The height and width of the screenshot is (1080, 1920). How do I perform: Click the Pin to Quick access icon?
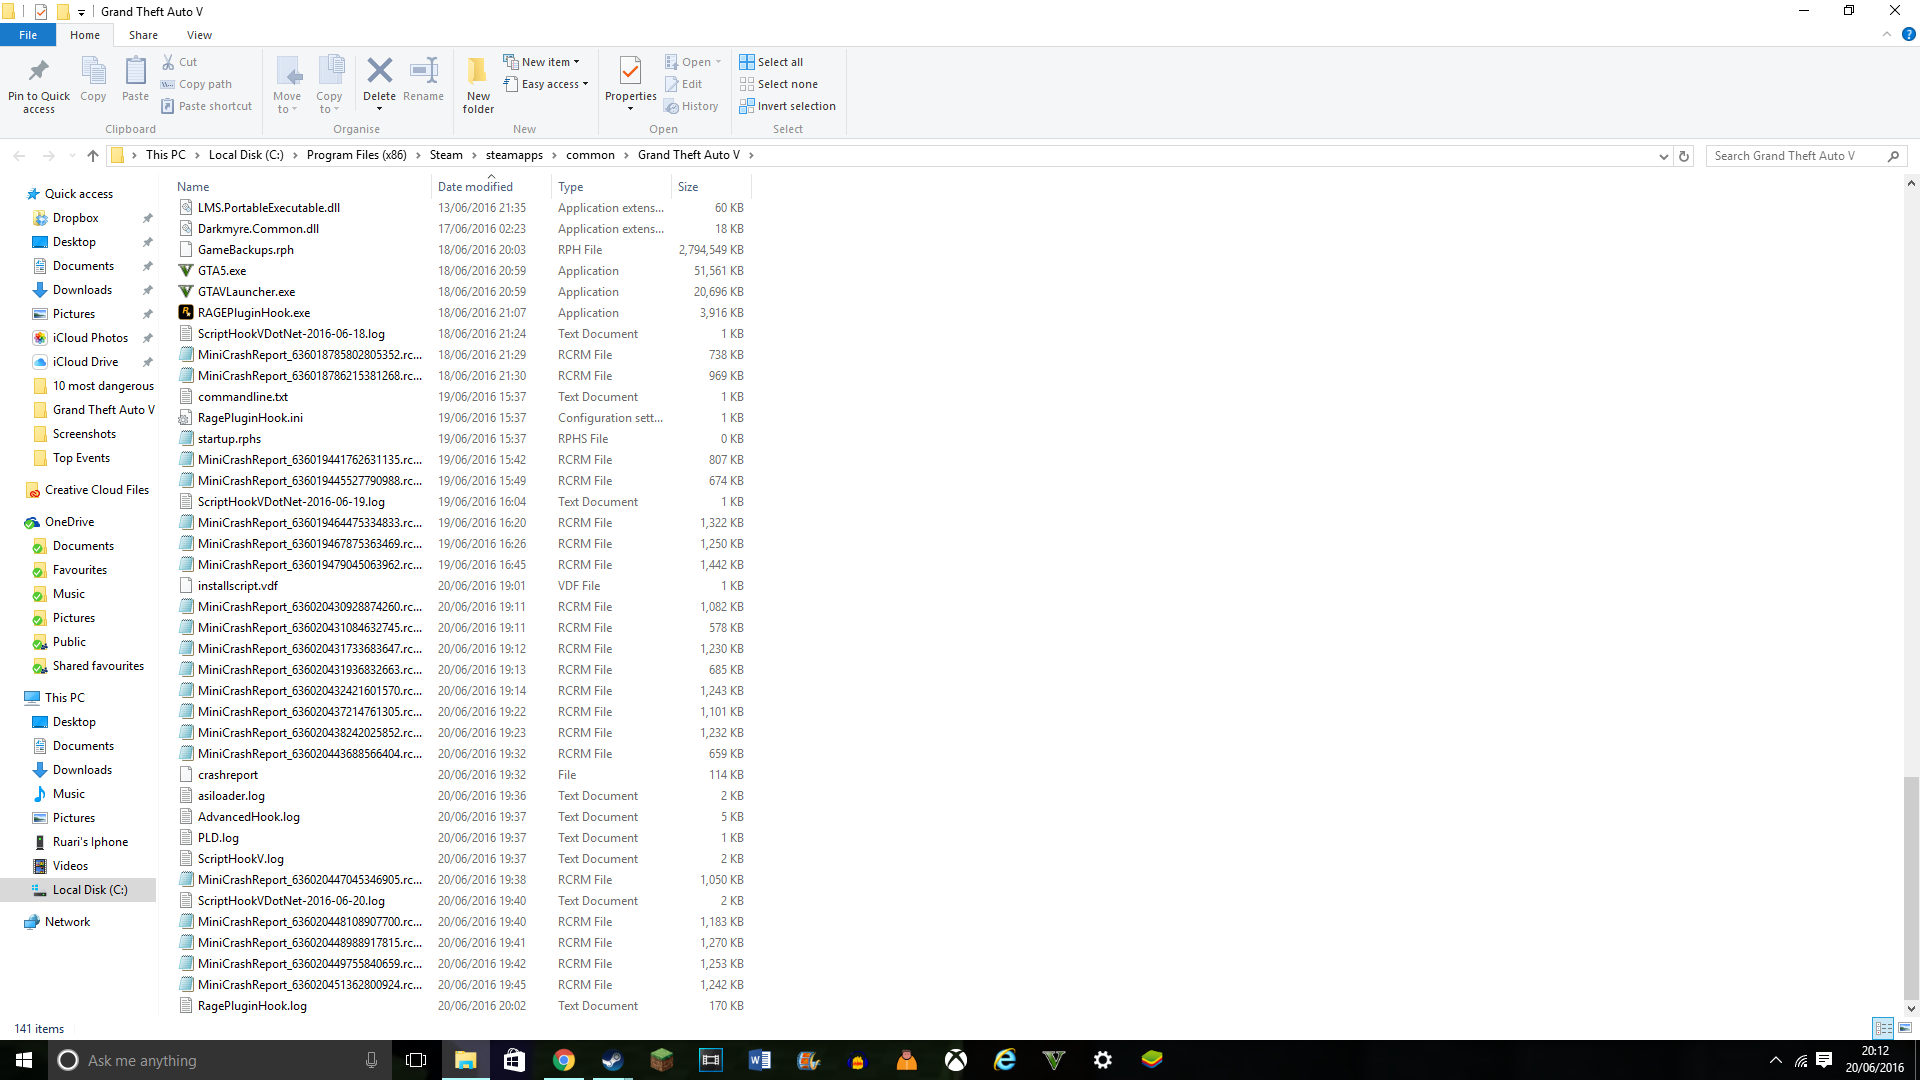(39, 71)
